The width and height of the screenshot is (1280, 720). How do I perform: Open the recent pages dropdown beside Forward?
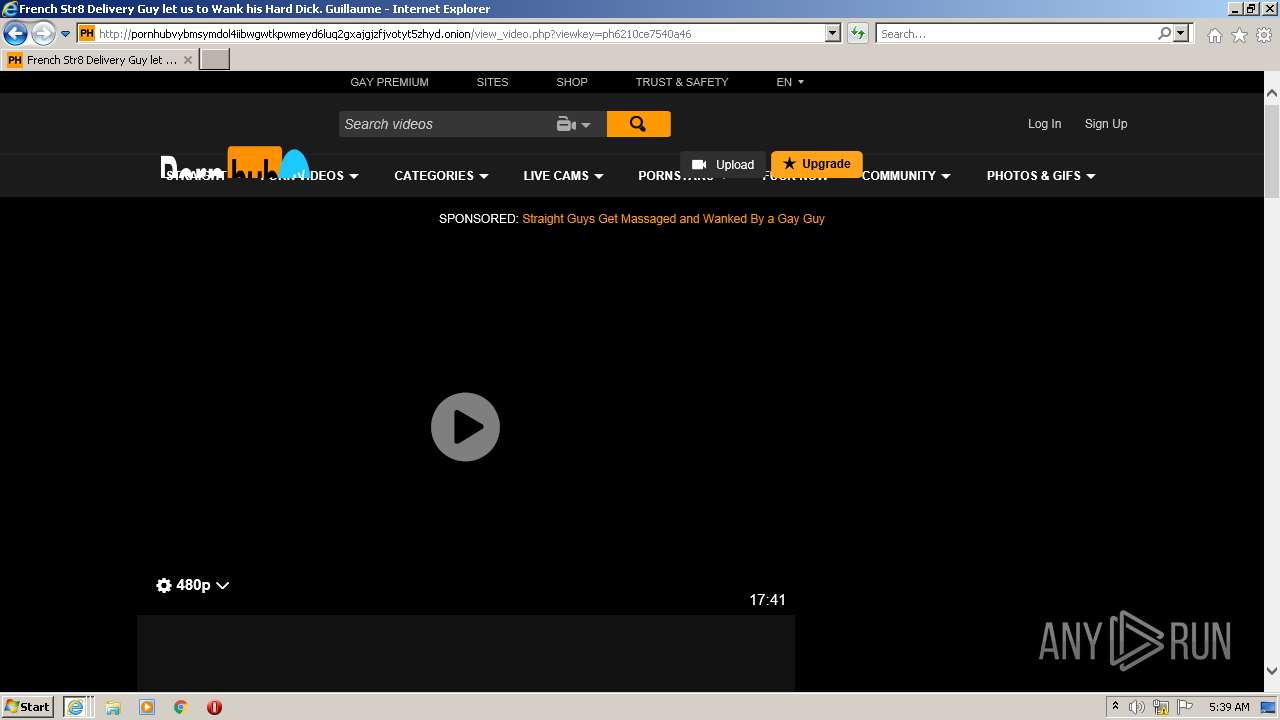click(65, 34)
